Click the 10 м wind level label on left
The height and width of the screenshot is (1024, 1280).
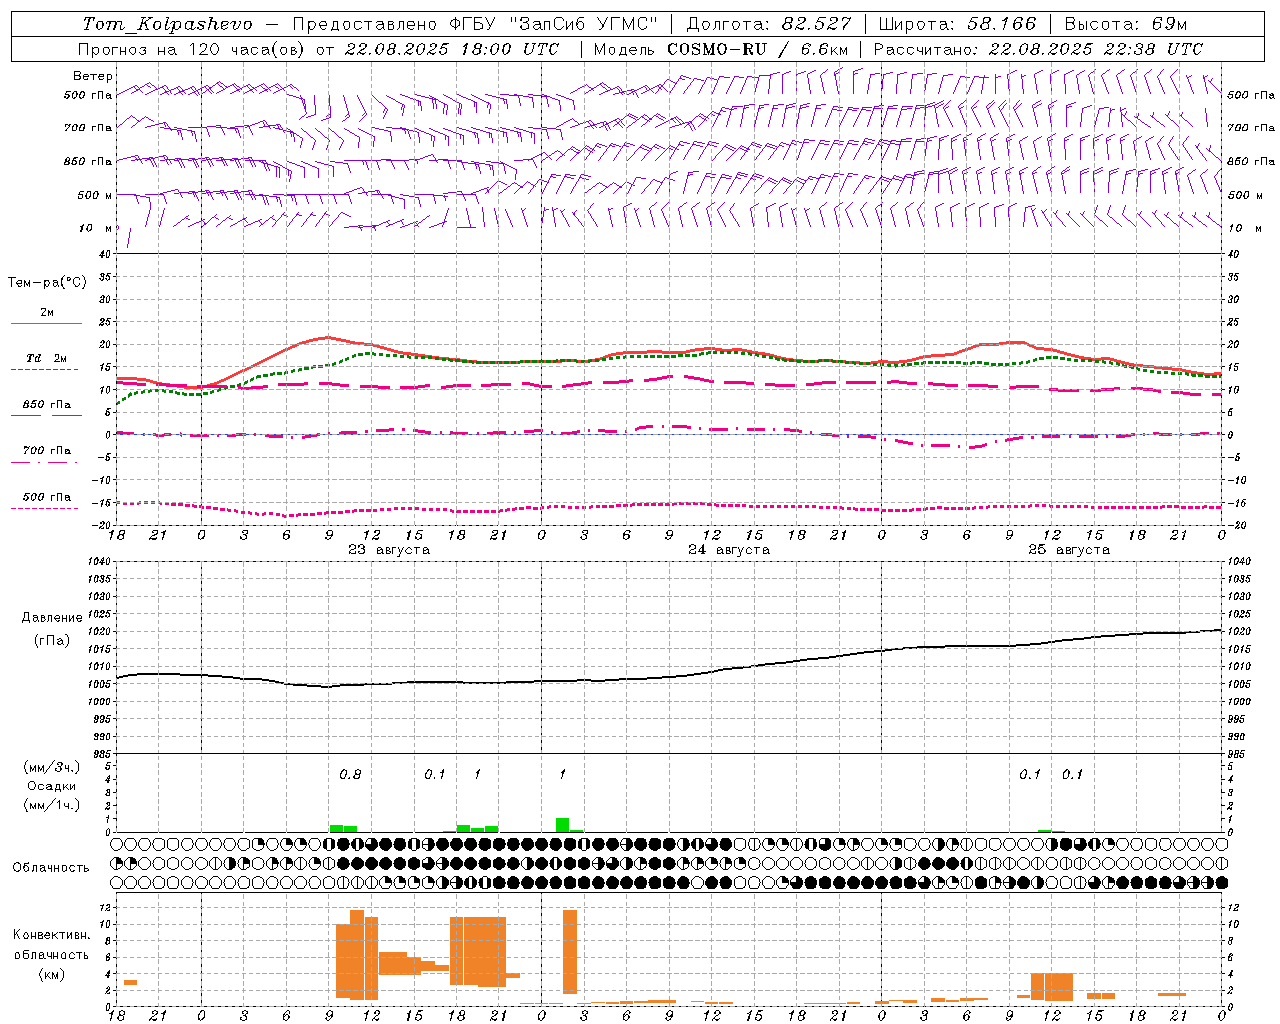(96, 228)
